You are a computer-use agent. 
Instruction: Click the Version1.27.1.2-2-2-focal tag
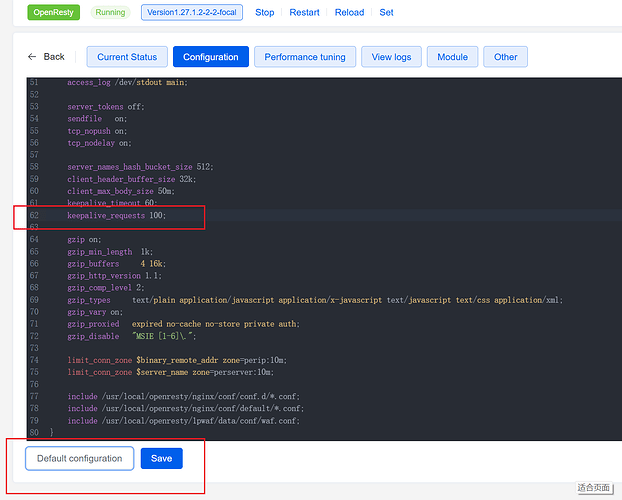coord(192,12)
